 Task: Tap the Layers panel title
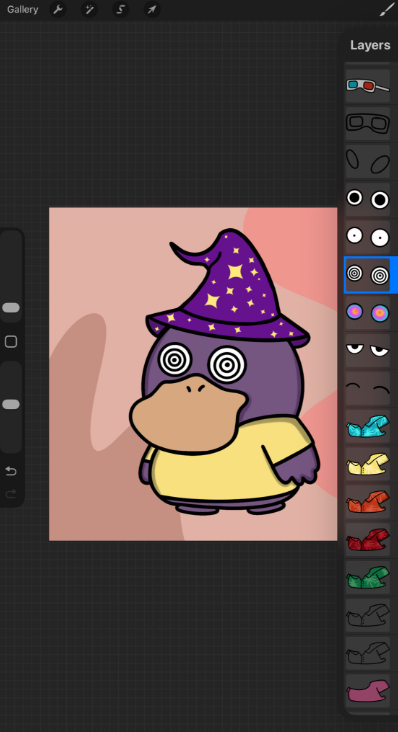(x=370, y=45)
